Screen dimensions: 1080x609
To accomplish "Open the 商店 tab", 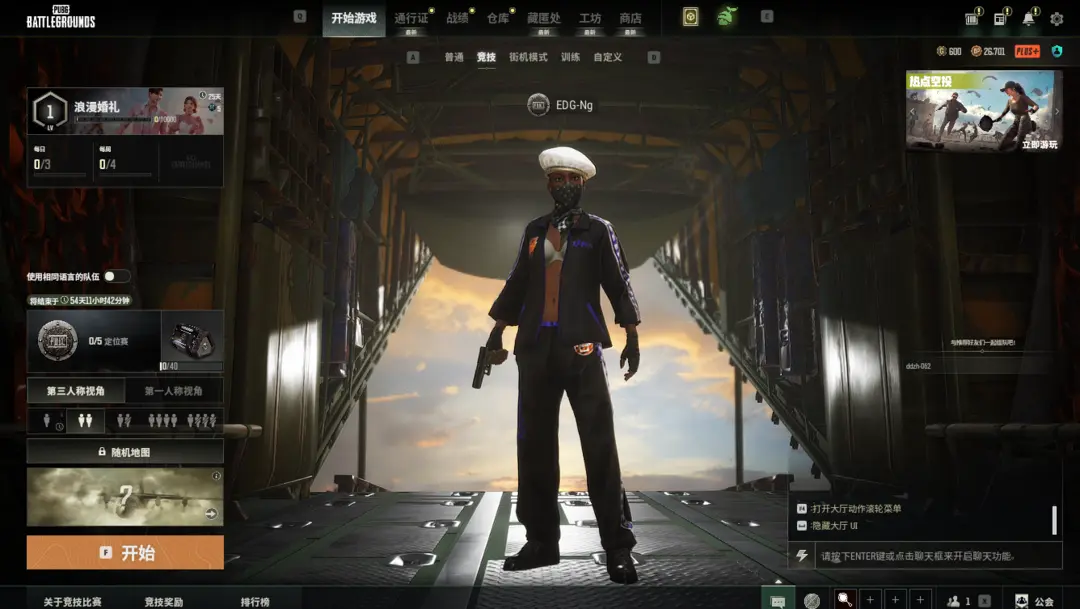I will (630, 19).
